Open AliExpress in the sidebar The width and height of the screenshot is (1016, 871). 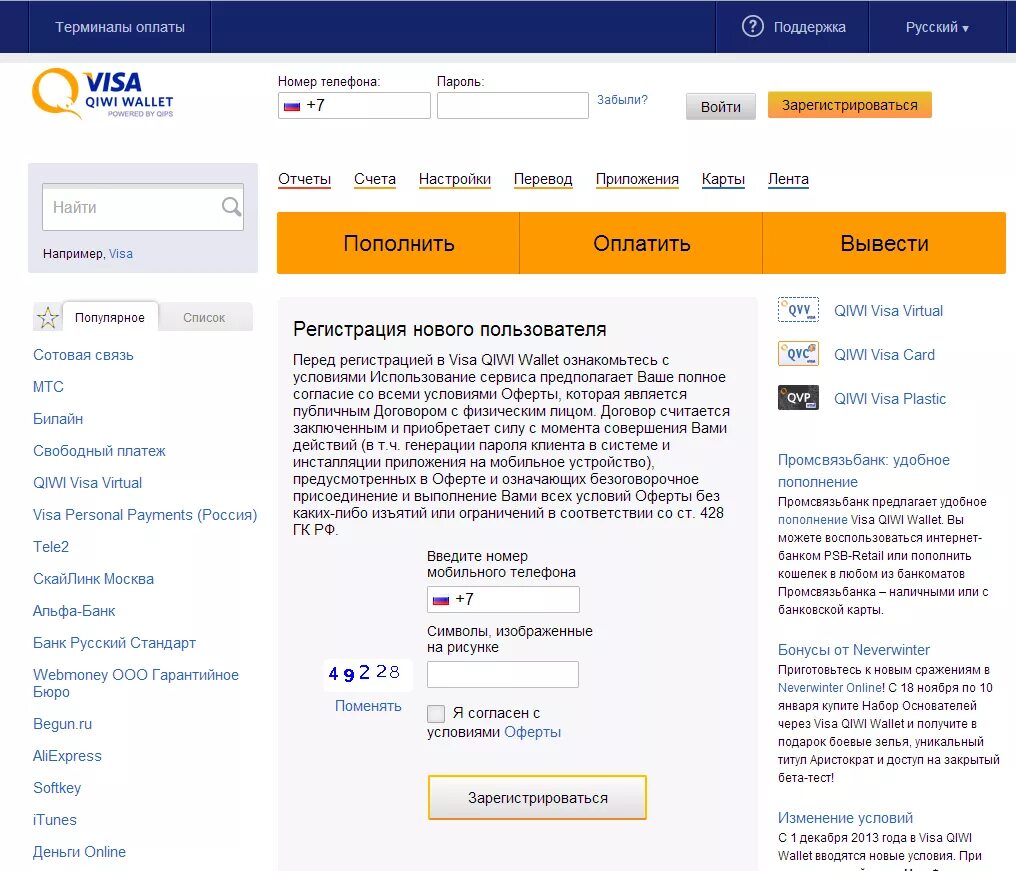[67, 756]
